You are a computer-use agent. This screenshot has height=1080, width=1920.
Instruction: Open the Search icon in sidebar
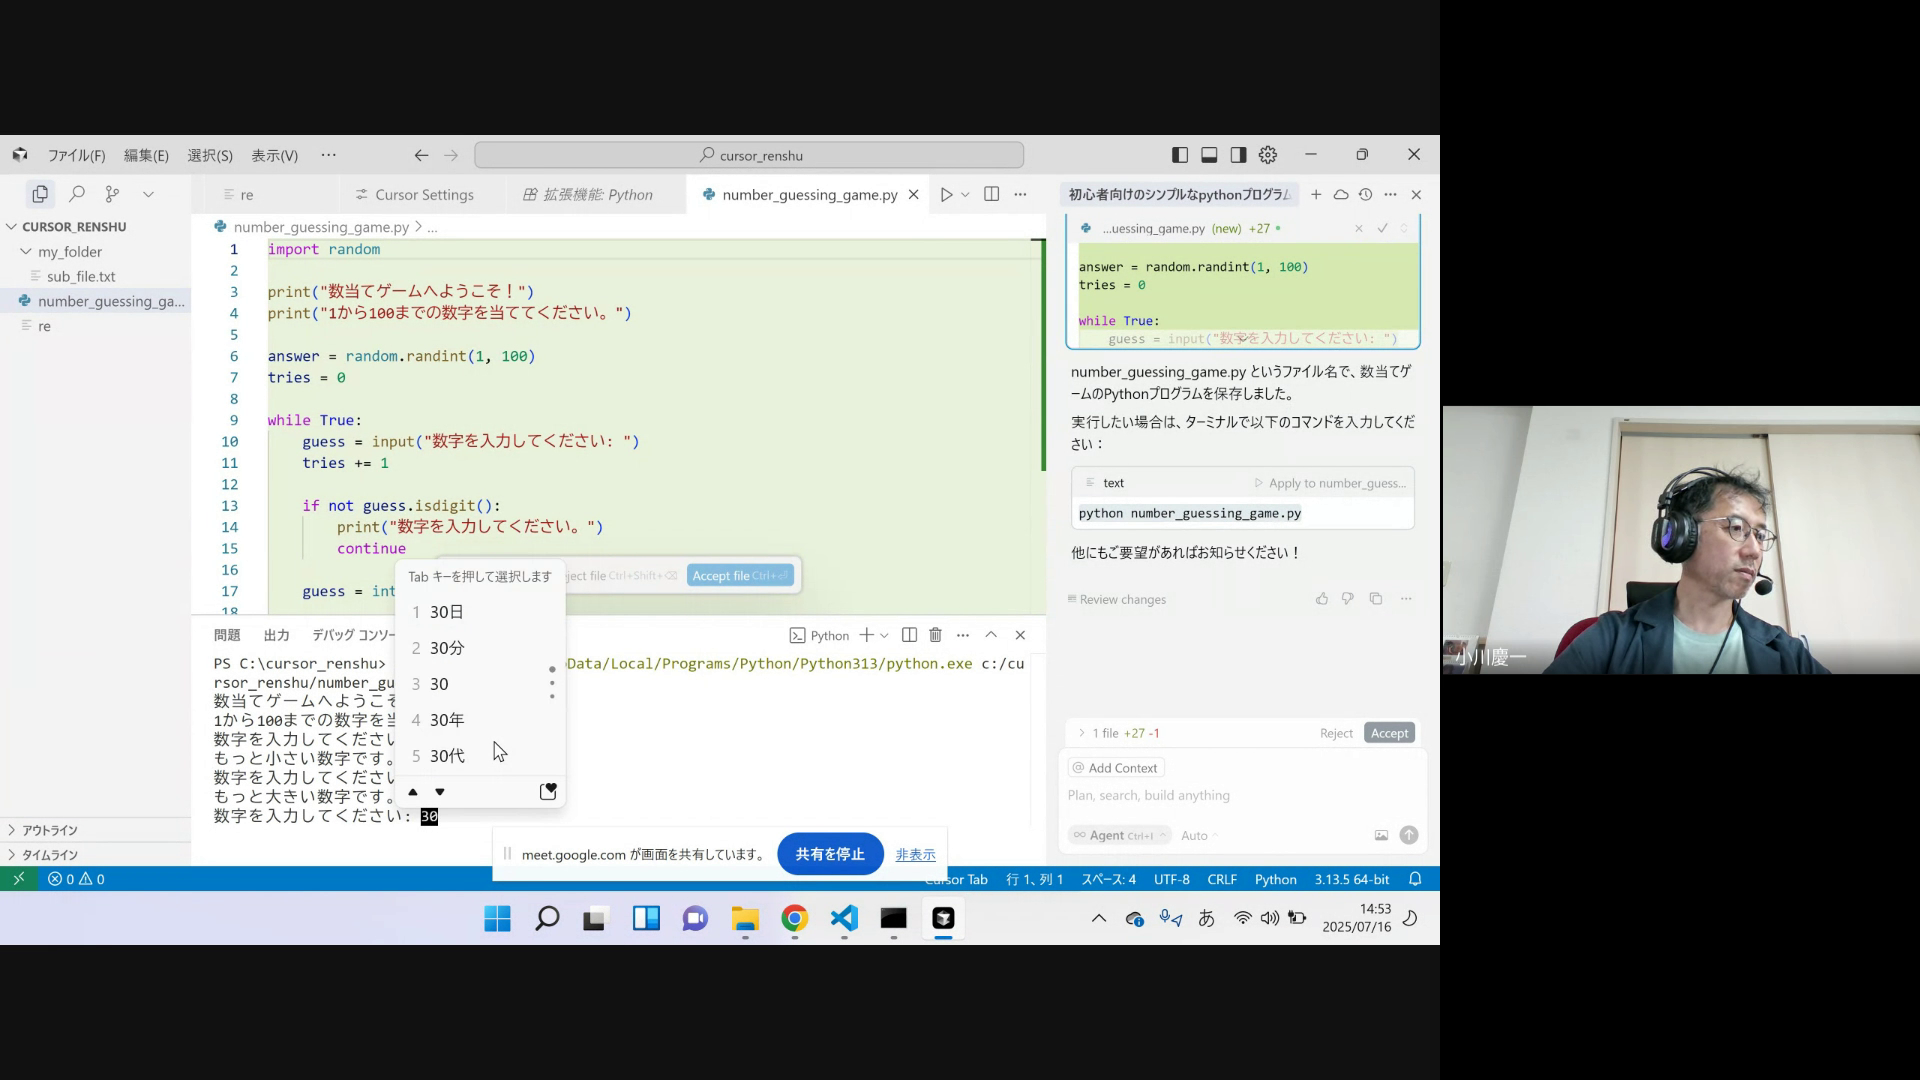click(77, 194)
